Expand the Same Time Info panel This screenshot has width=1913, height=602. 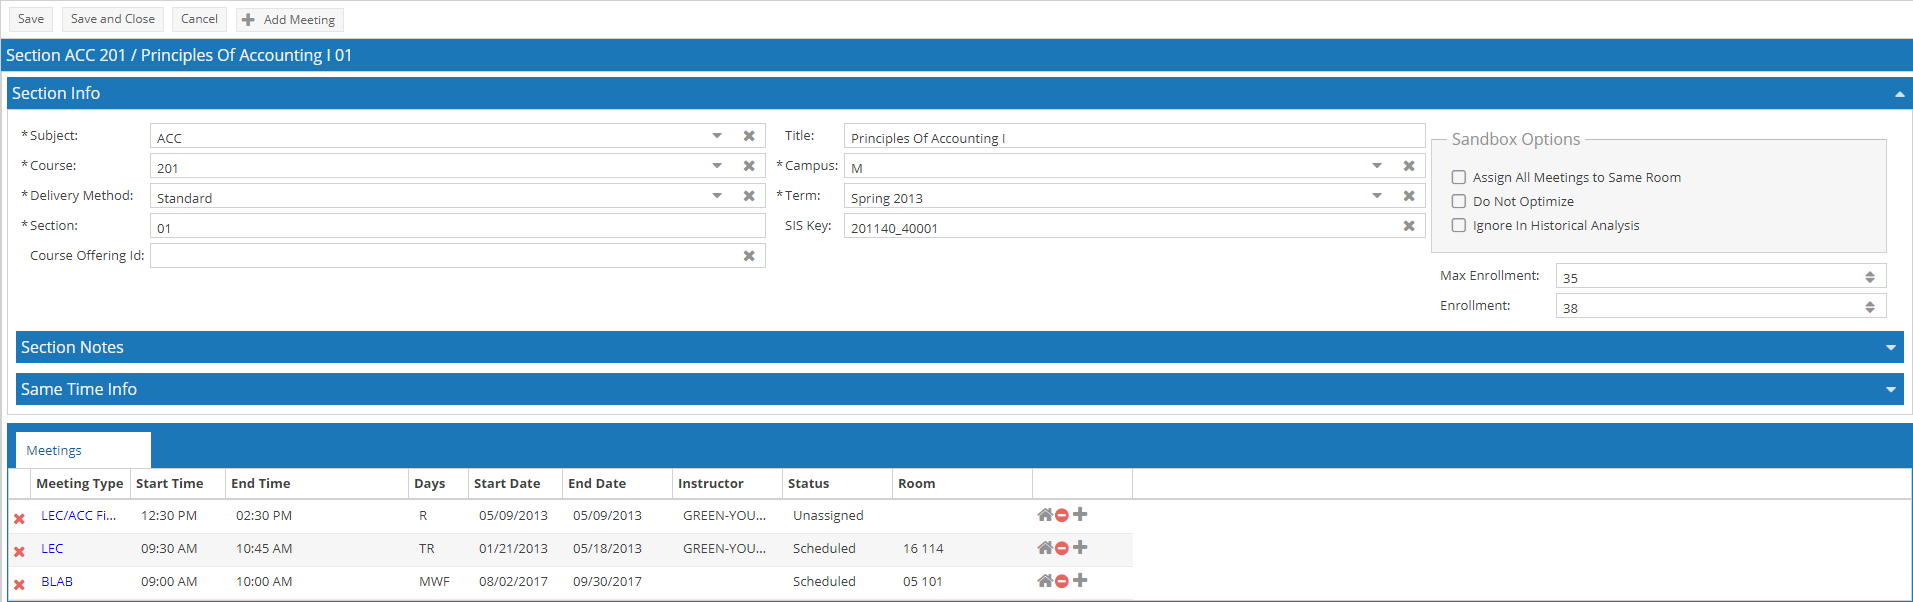[x=1890, y=390]
